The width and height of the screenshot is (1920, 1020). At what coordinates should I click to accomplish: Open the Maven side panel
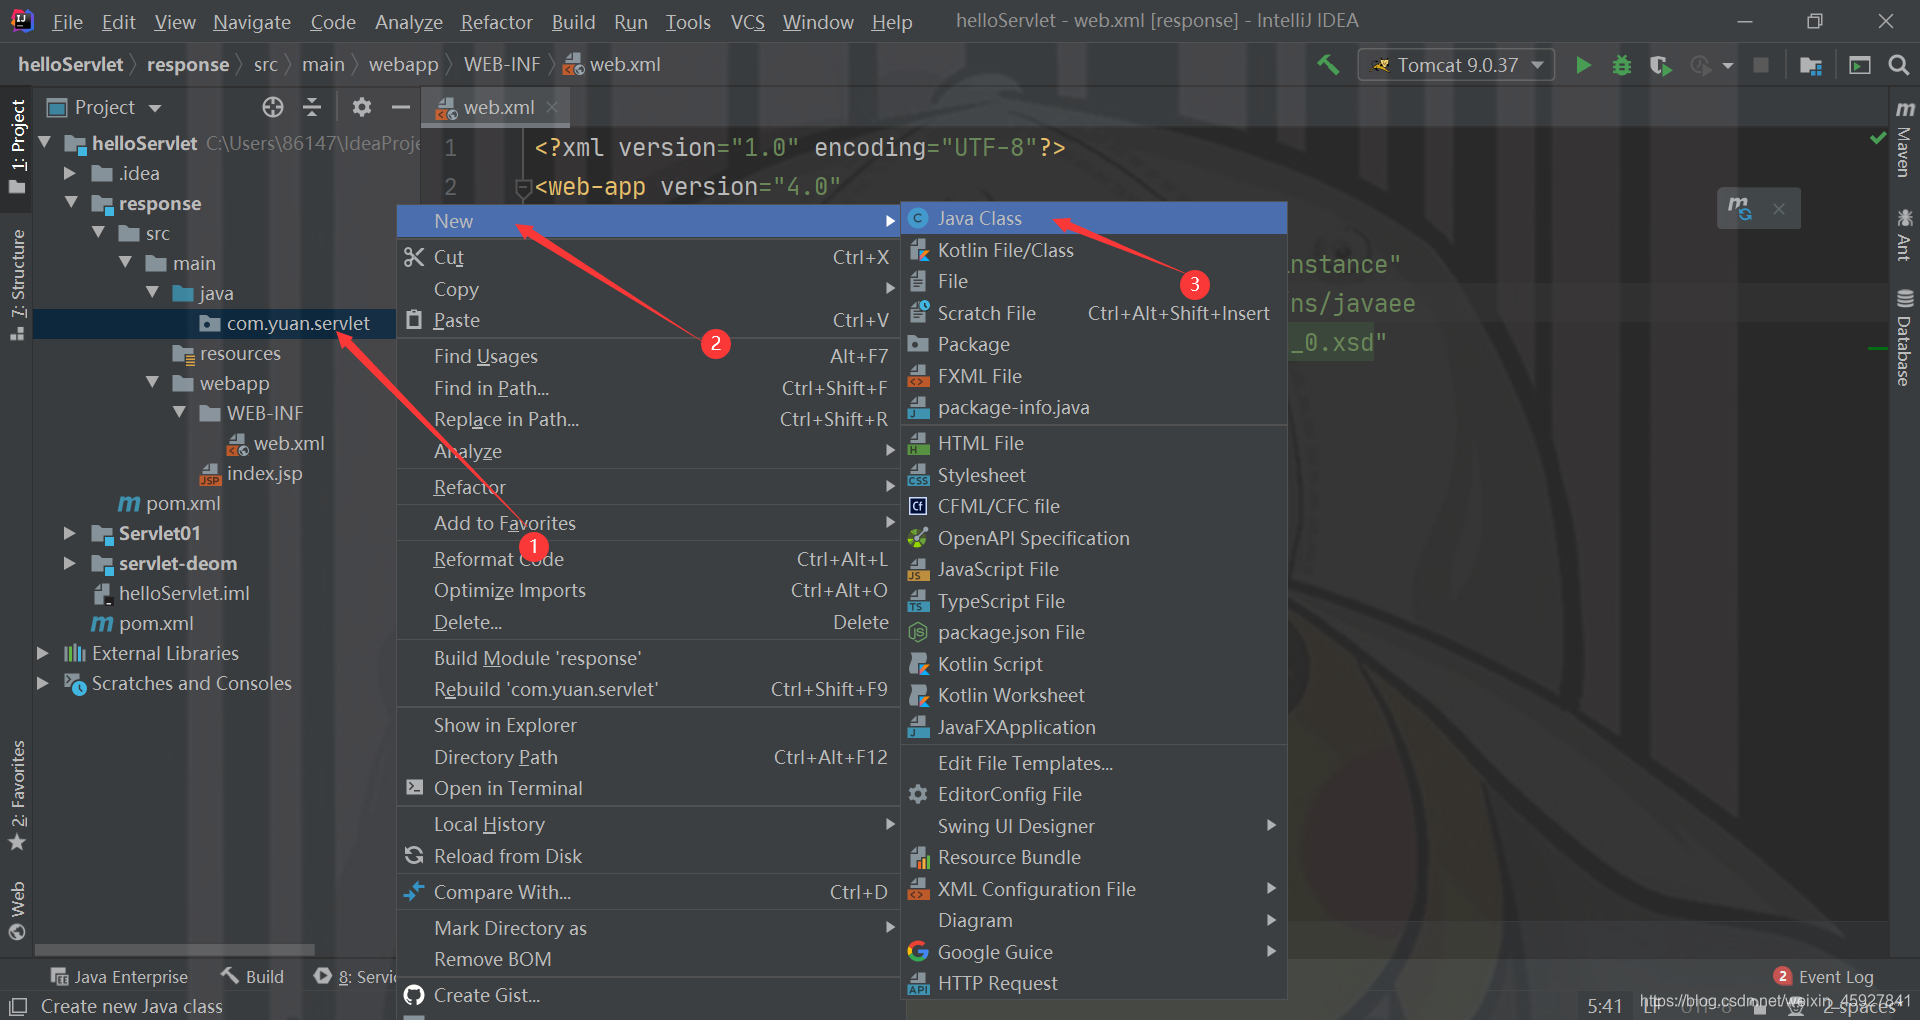tap(1904, 138)
